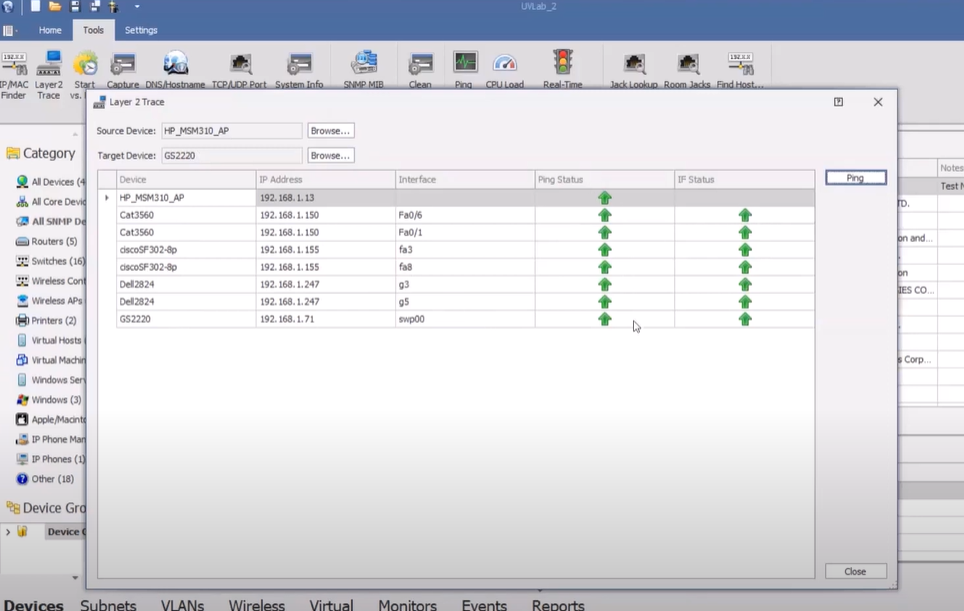Image resolution: width=964 pixels, height=611 pixels.
Task: Expand the HP_MSM310_AP row arrow
Action: point(107,198)
